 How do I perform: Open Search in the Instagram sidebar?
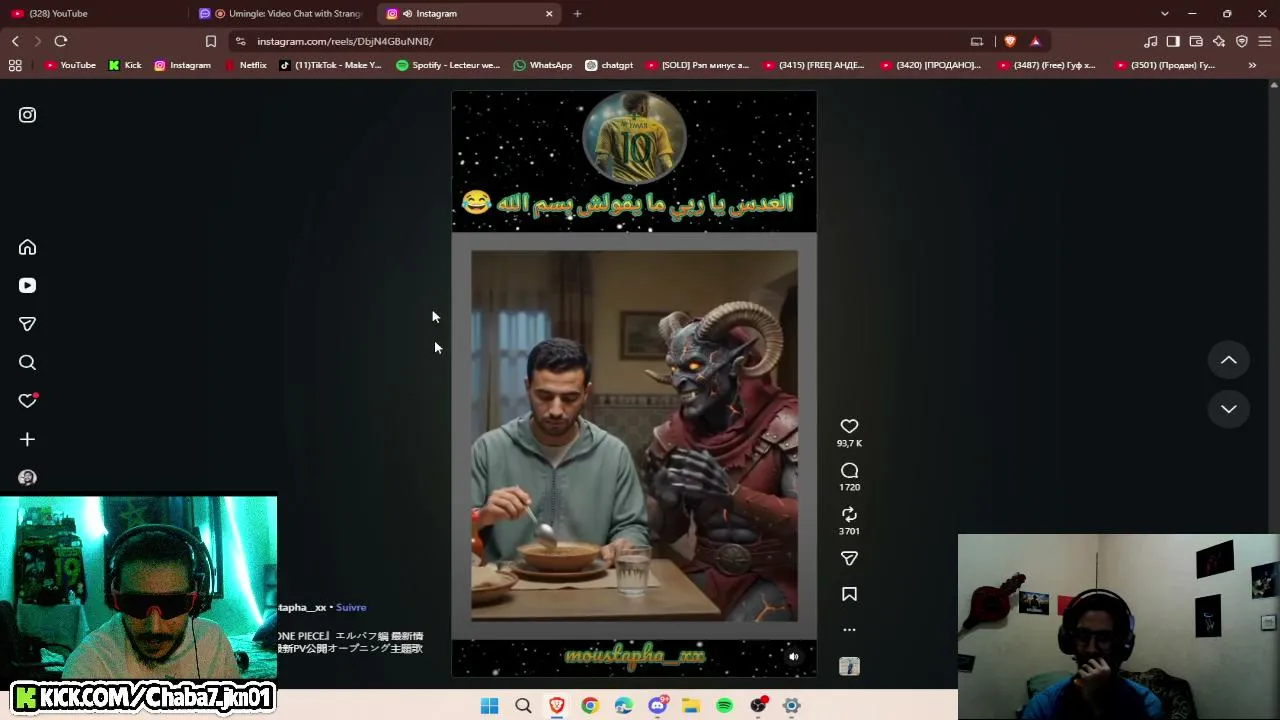pos(27,363)
